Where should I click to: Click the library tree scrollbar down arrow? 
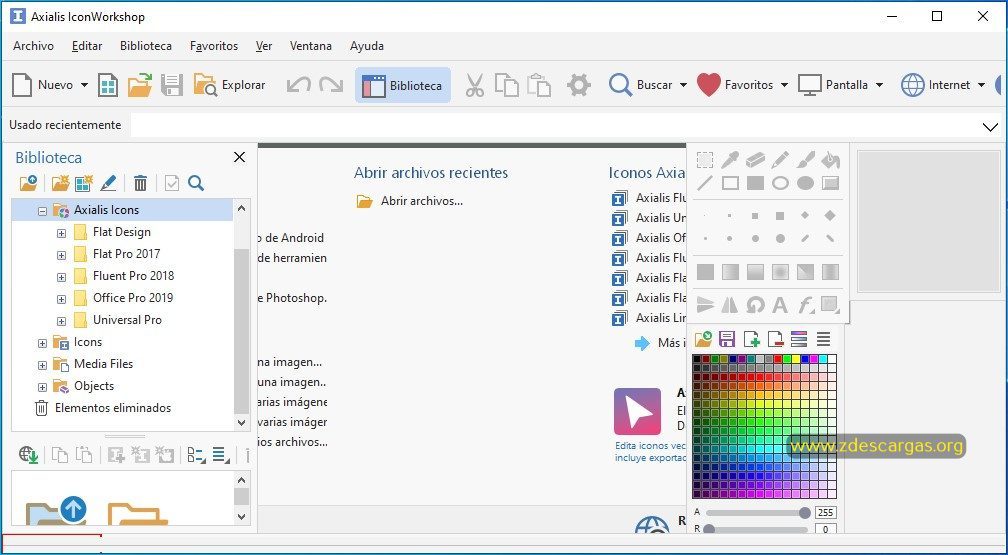242,423
